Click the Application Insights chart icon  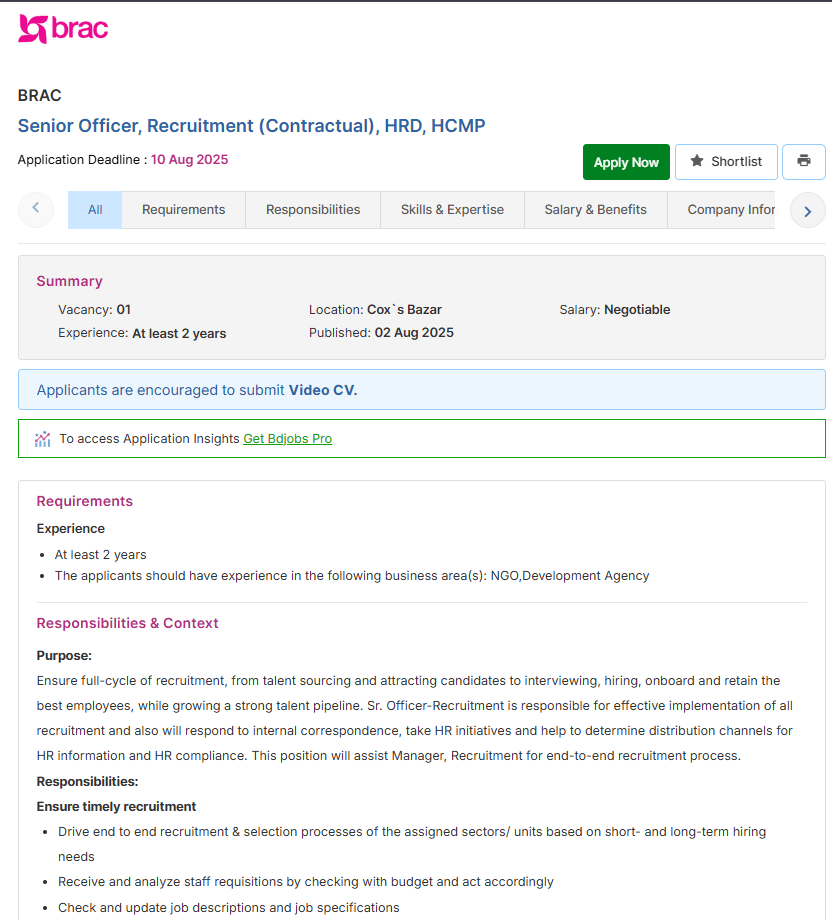tap(42, 439)
